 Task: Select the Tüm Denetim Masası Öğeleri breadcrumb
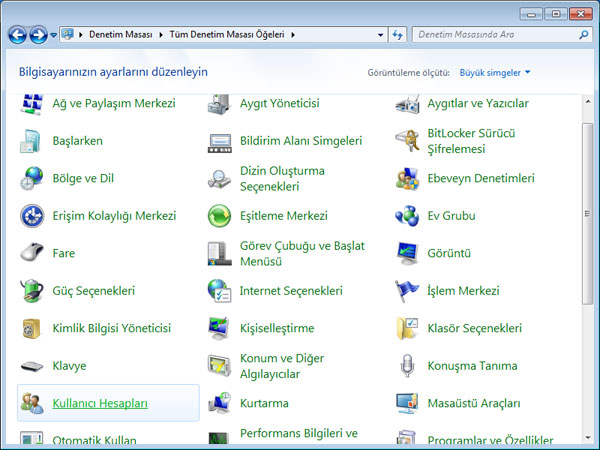click(x=227, y=35)
